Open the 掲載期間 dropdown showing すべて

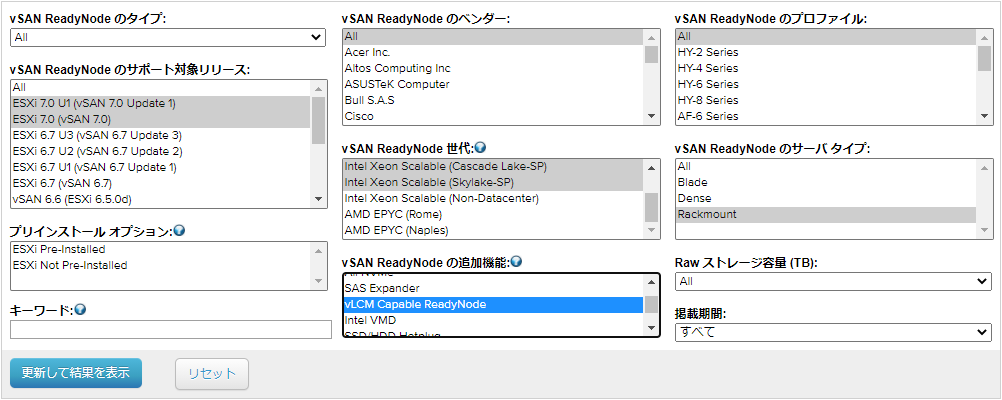[833, 332]
